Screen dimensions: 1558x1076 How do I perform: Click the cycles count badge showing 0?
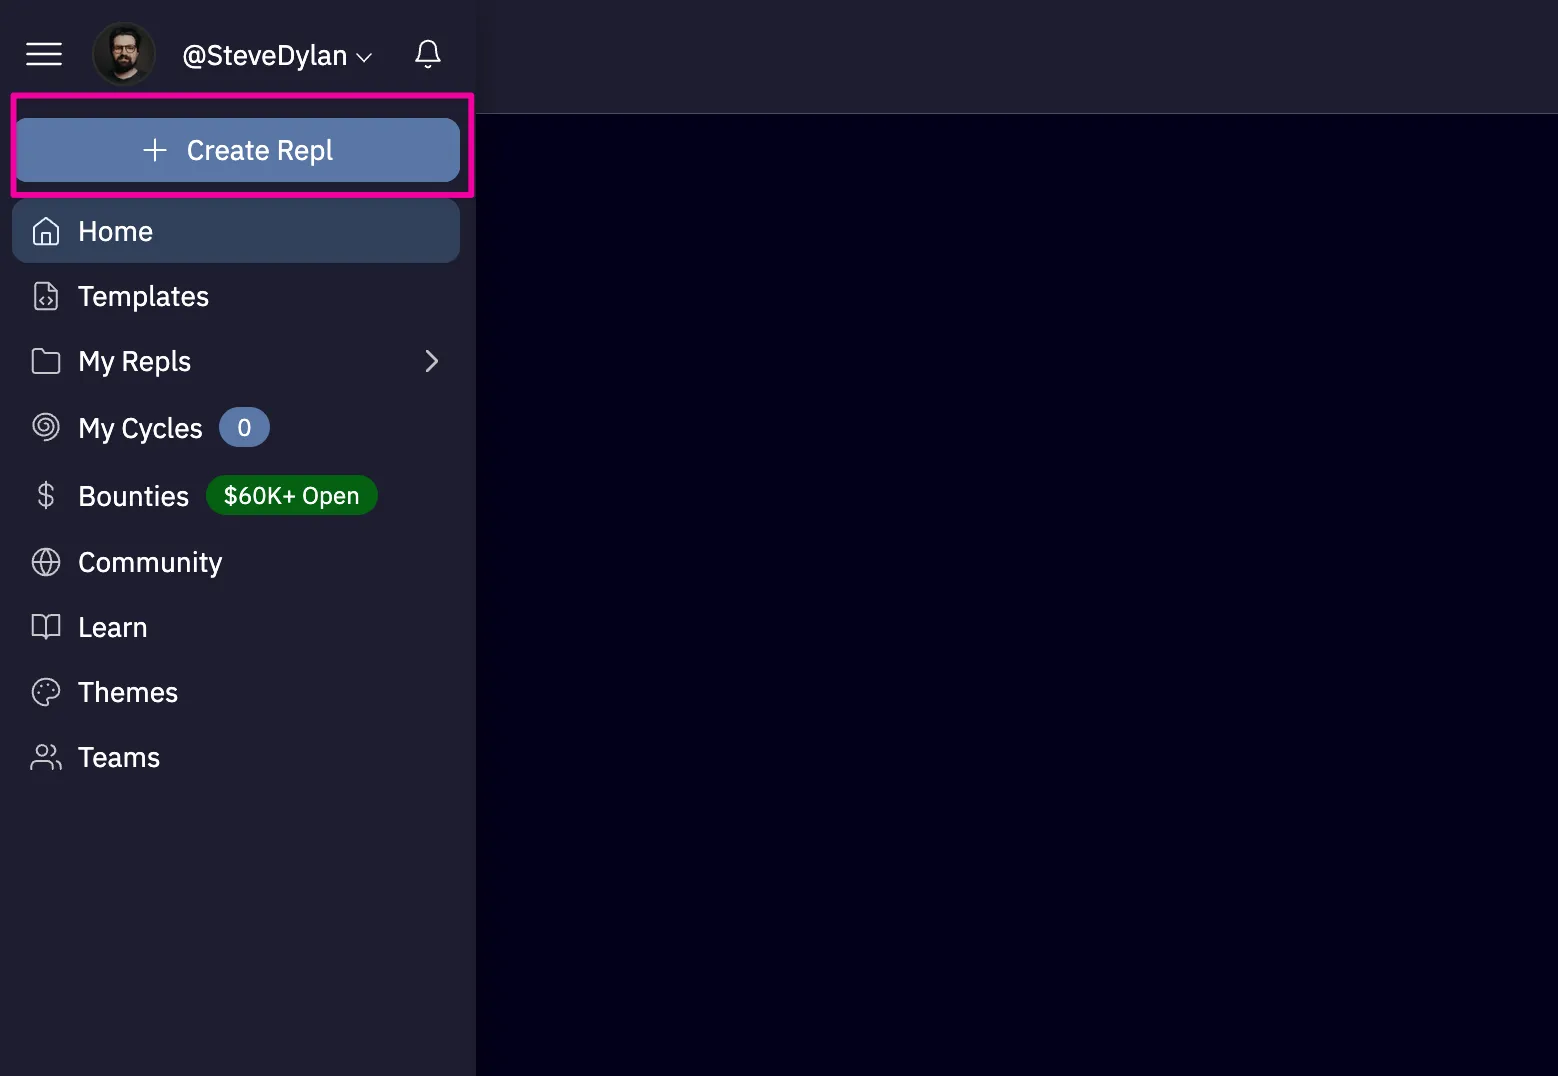tap(244, 427)
